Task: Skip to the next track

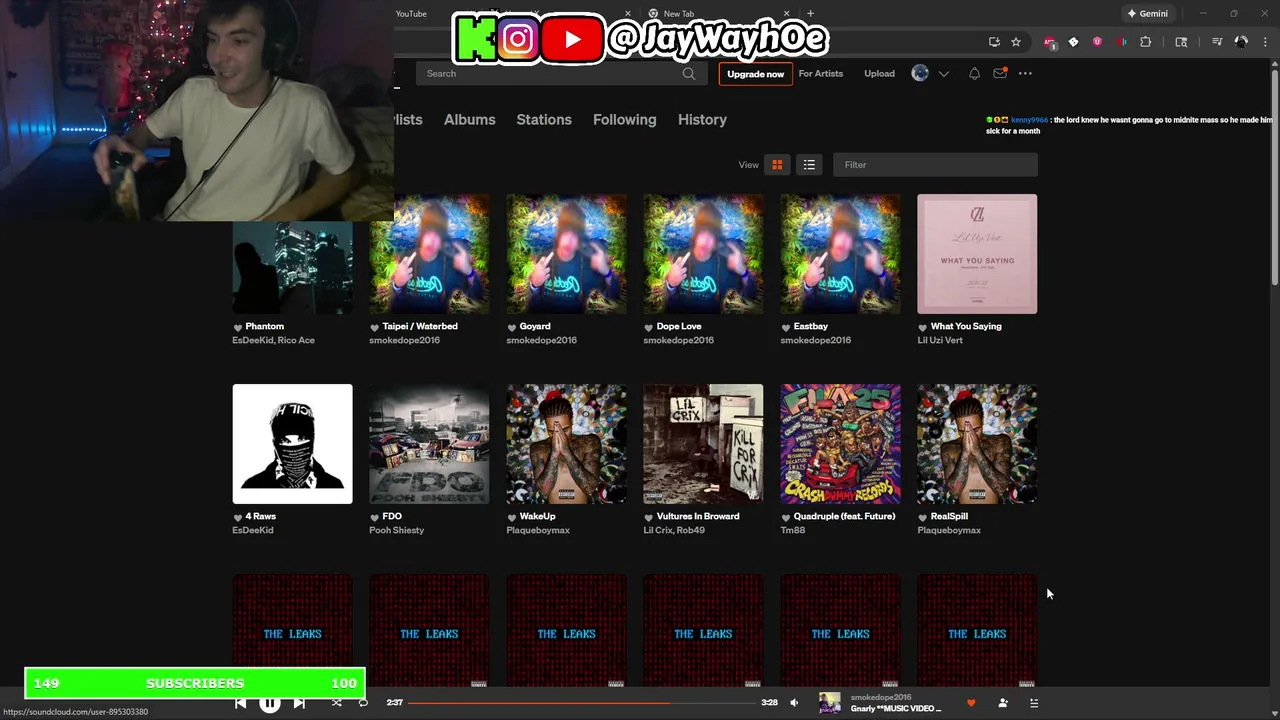Action: 299,703
